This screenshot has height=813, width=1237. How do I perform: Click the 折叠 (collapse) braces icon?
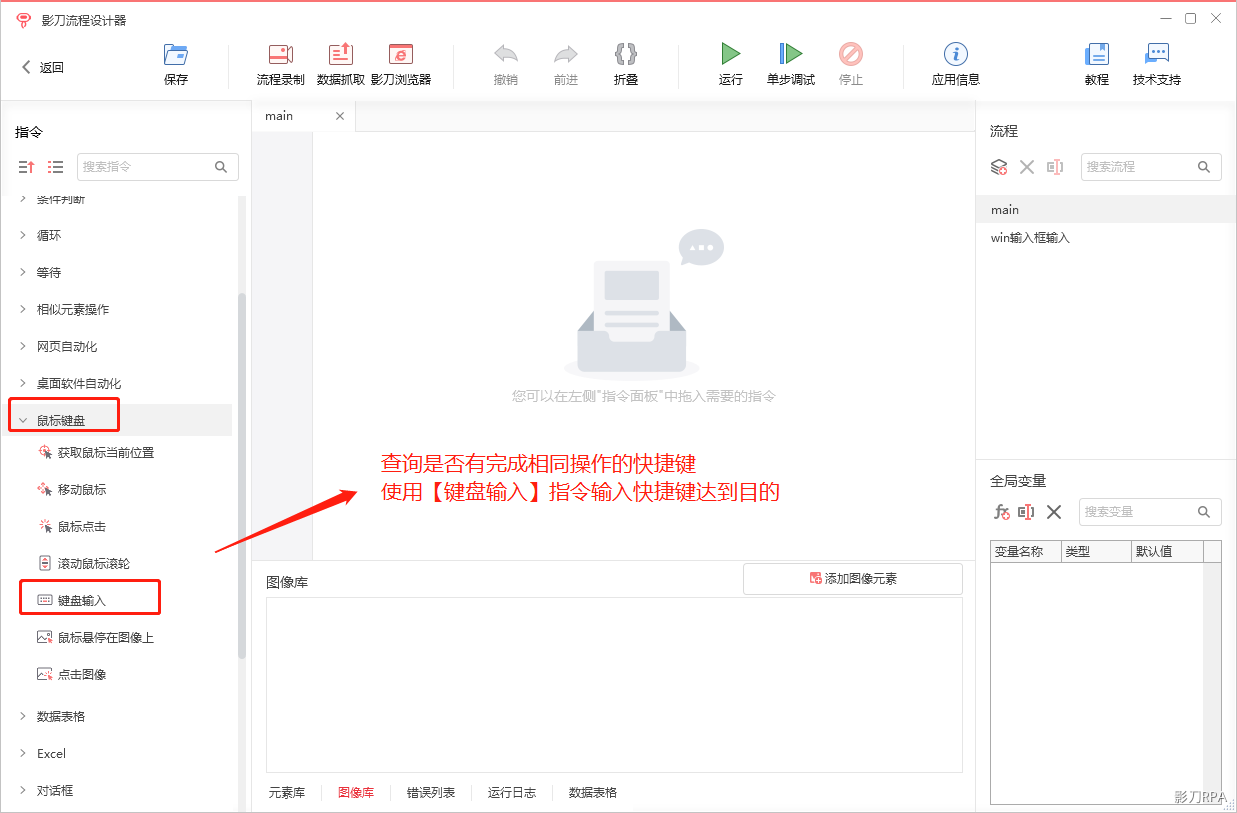pos(625,54)
